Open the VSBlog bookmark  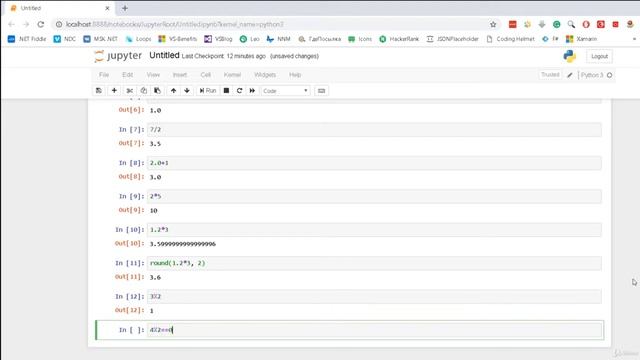pos(218,39)
